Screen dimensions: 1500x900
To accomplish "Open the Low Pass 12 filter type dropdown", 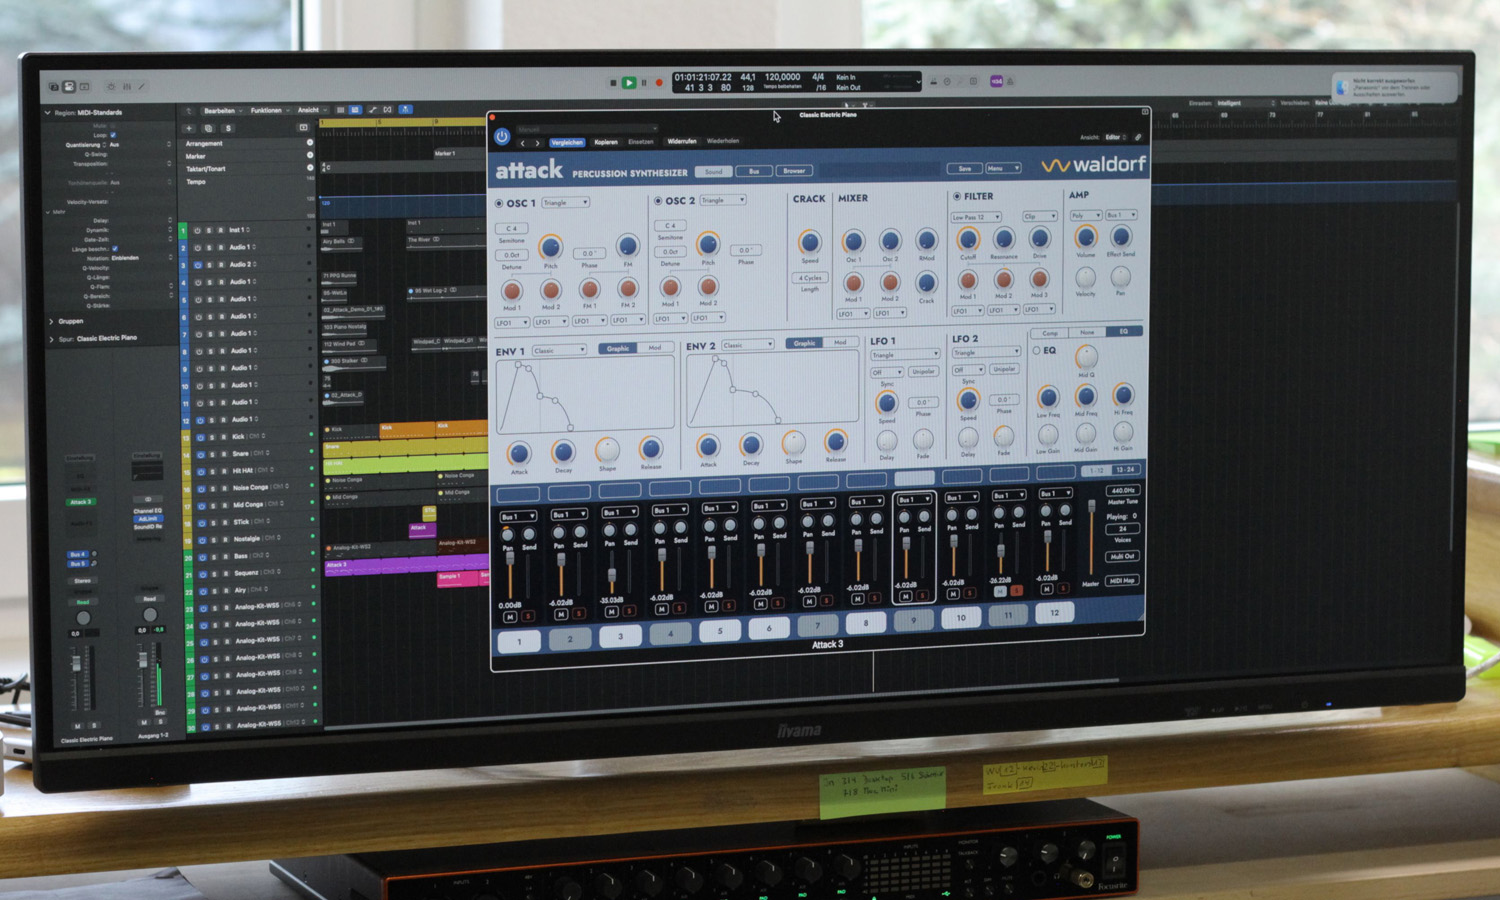I will pyautogui.click(x=976, y=217).
